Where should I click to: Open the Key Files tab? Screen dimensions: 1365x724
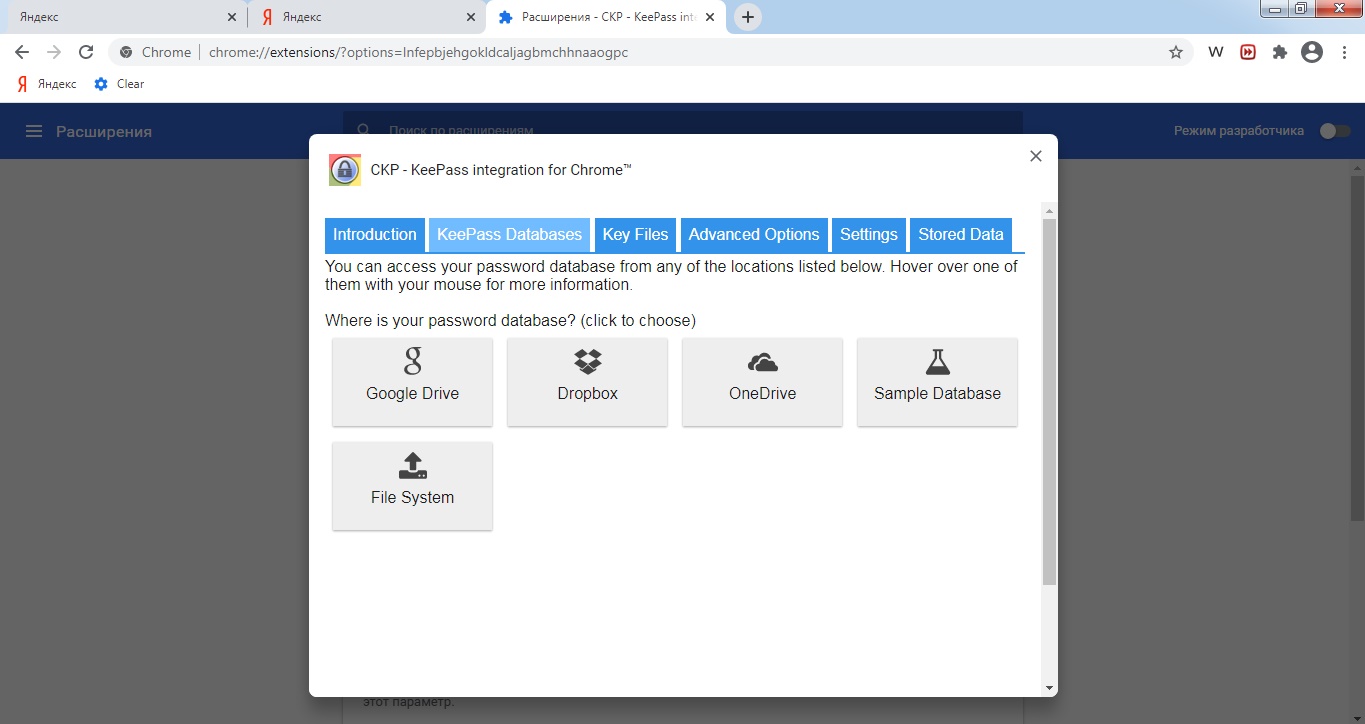[635, 235]
